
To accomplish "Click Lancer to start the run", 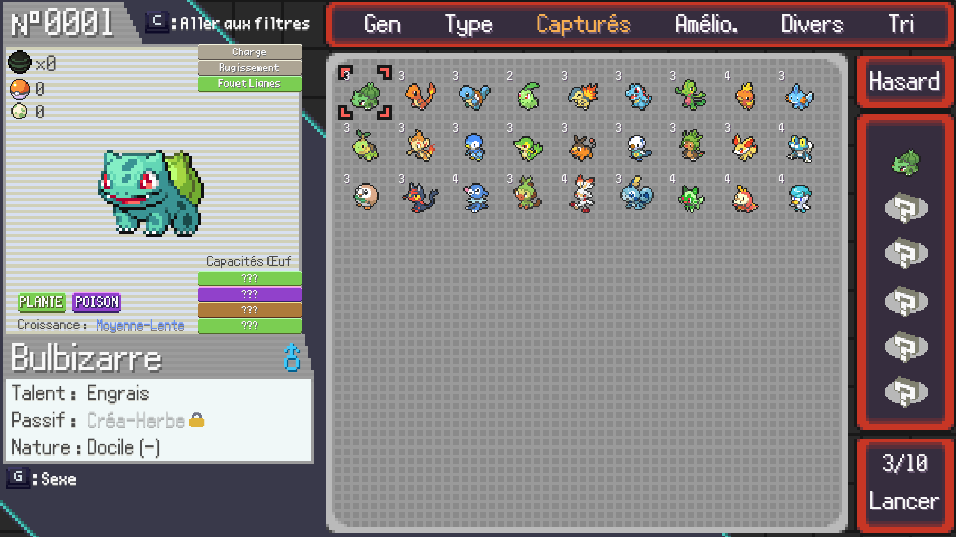I will tap(904, 501).
